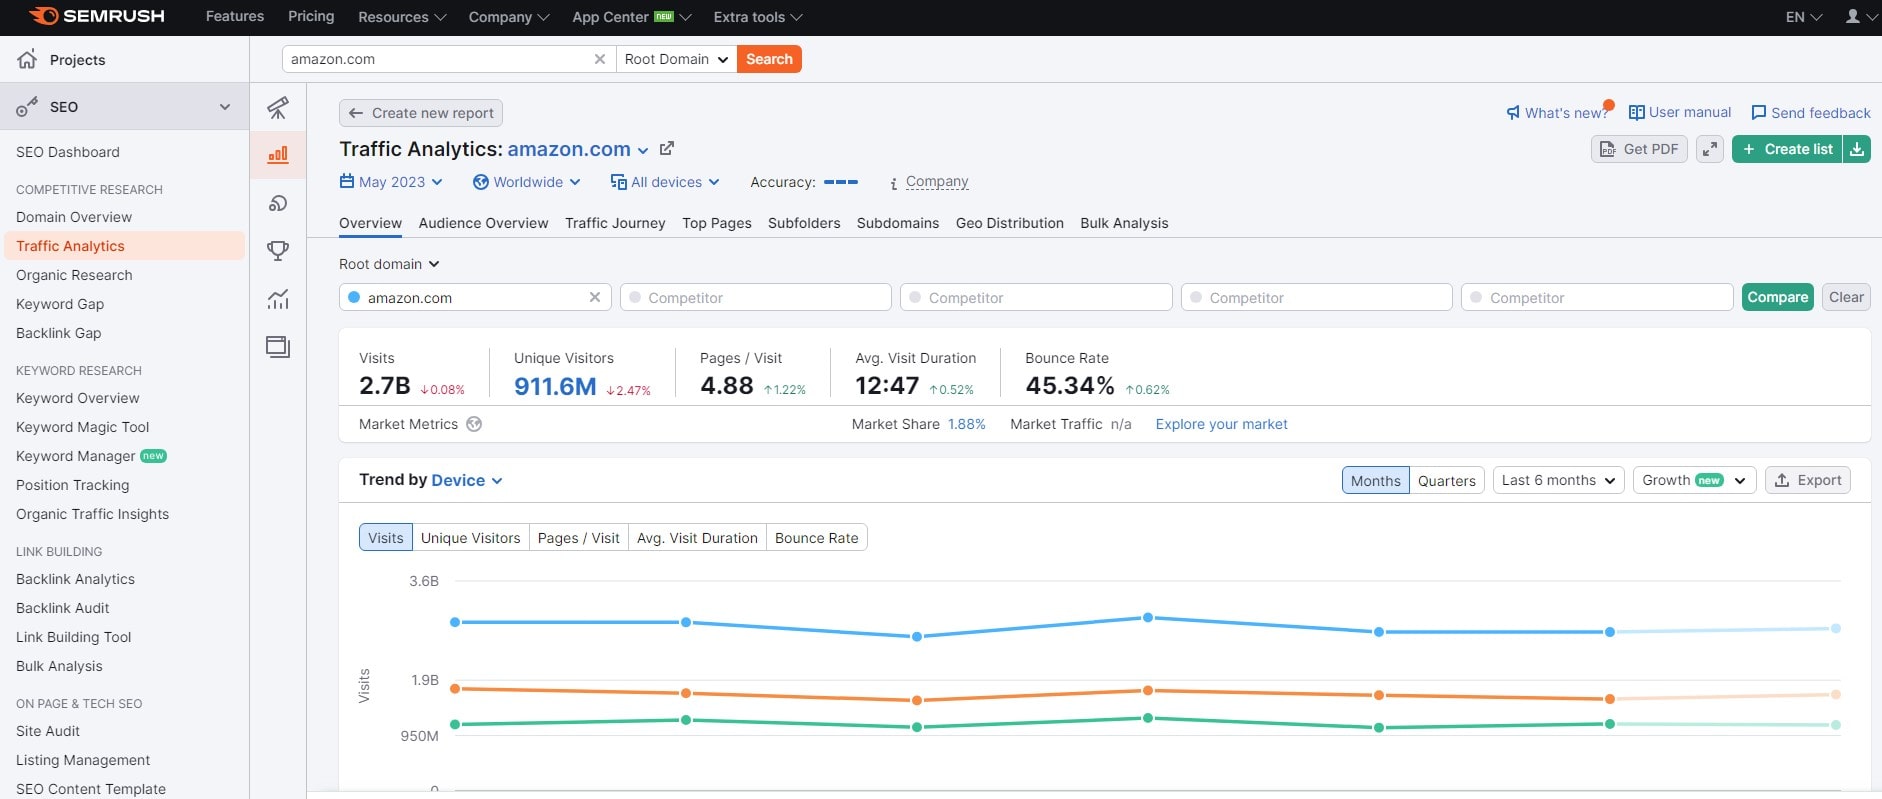Remove amazon.com from the competitor fields
Viewport: 1882px width, 799px height.
(x=595, y=297)
